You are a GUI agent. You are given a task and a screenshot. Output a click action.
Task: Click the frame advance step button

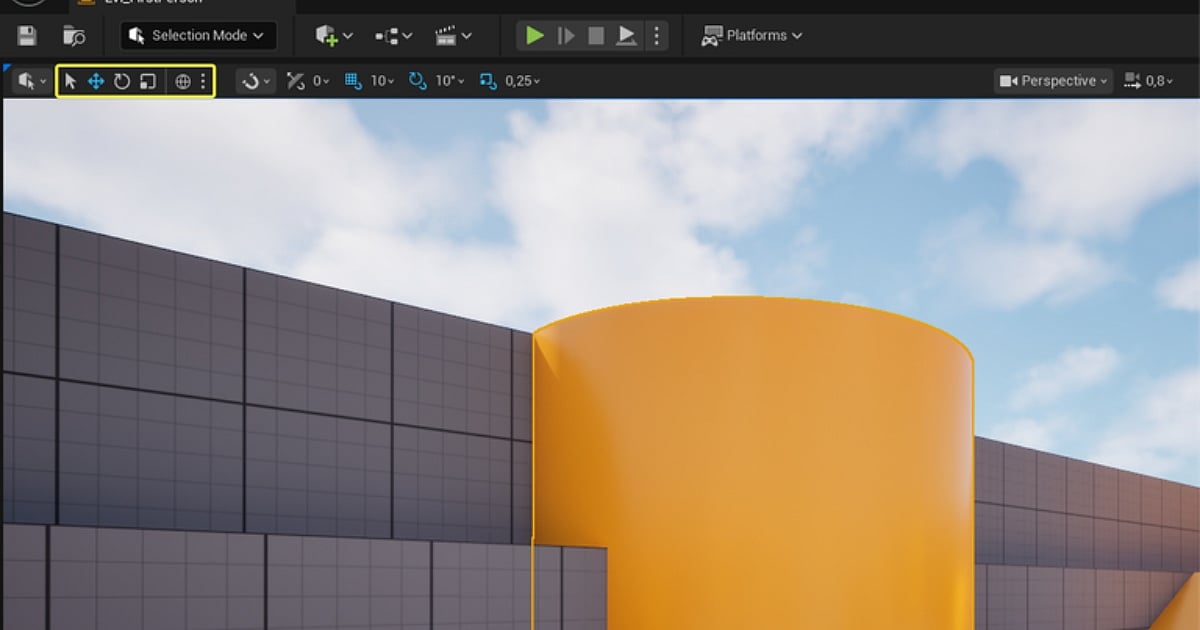click(566, 36)
